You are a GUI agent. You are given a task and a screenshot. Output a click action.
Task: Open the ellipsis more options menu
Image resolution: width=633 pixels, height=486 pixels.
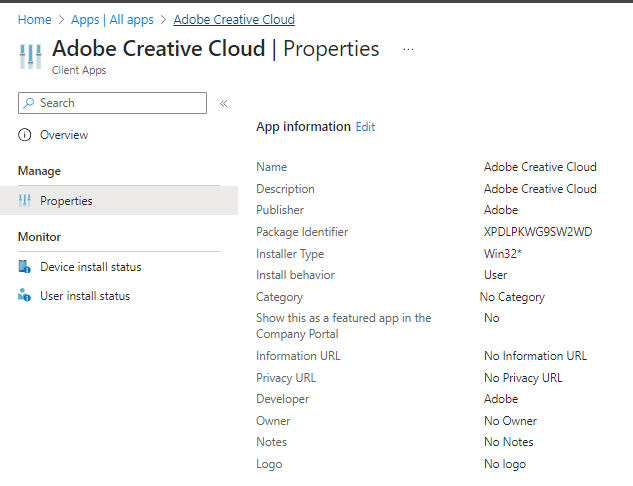point(408,49)
